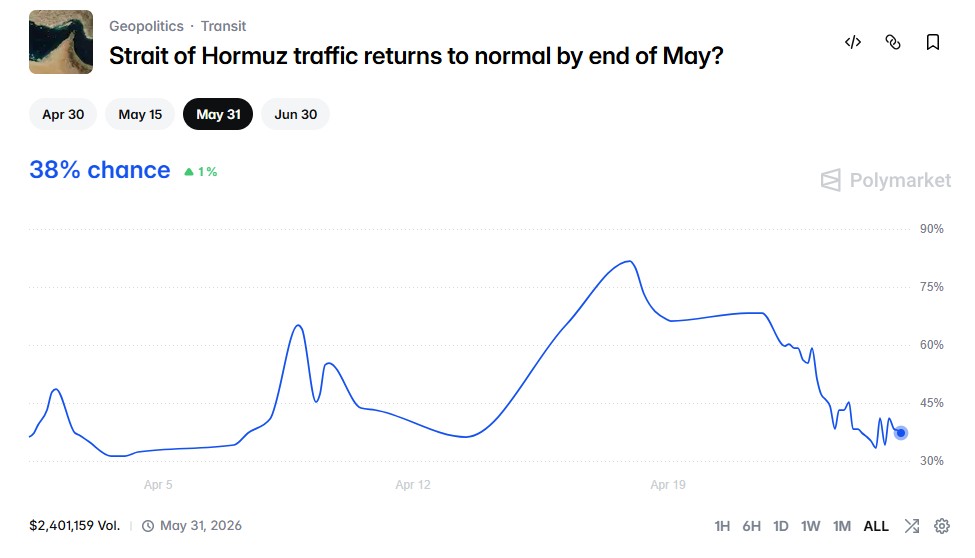Image resolution: width=975 pixels, height=558 pixels.
Task: Select the May 15 date option
Action: point(140,114)
